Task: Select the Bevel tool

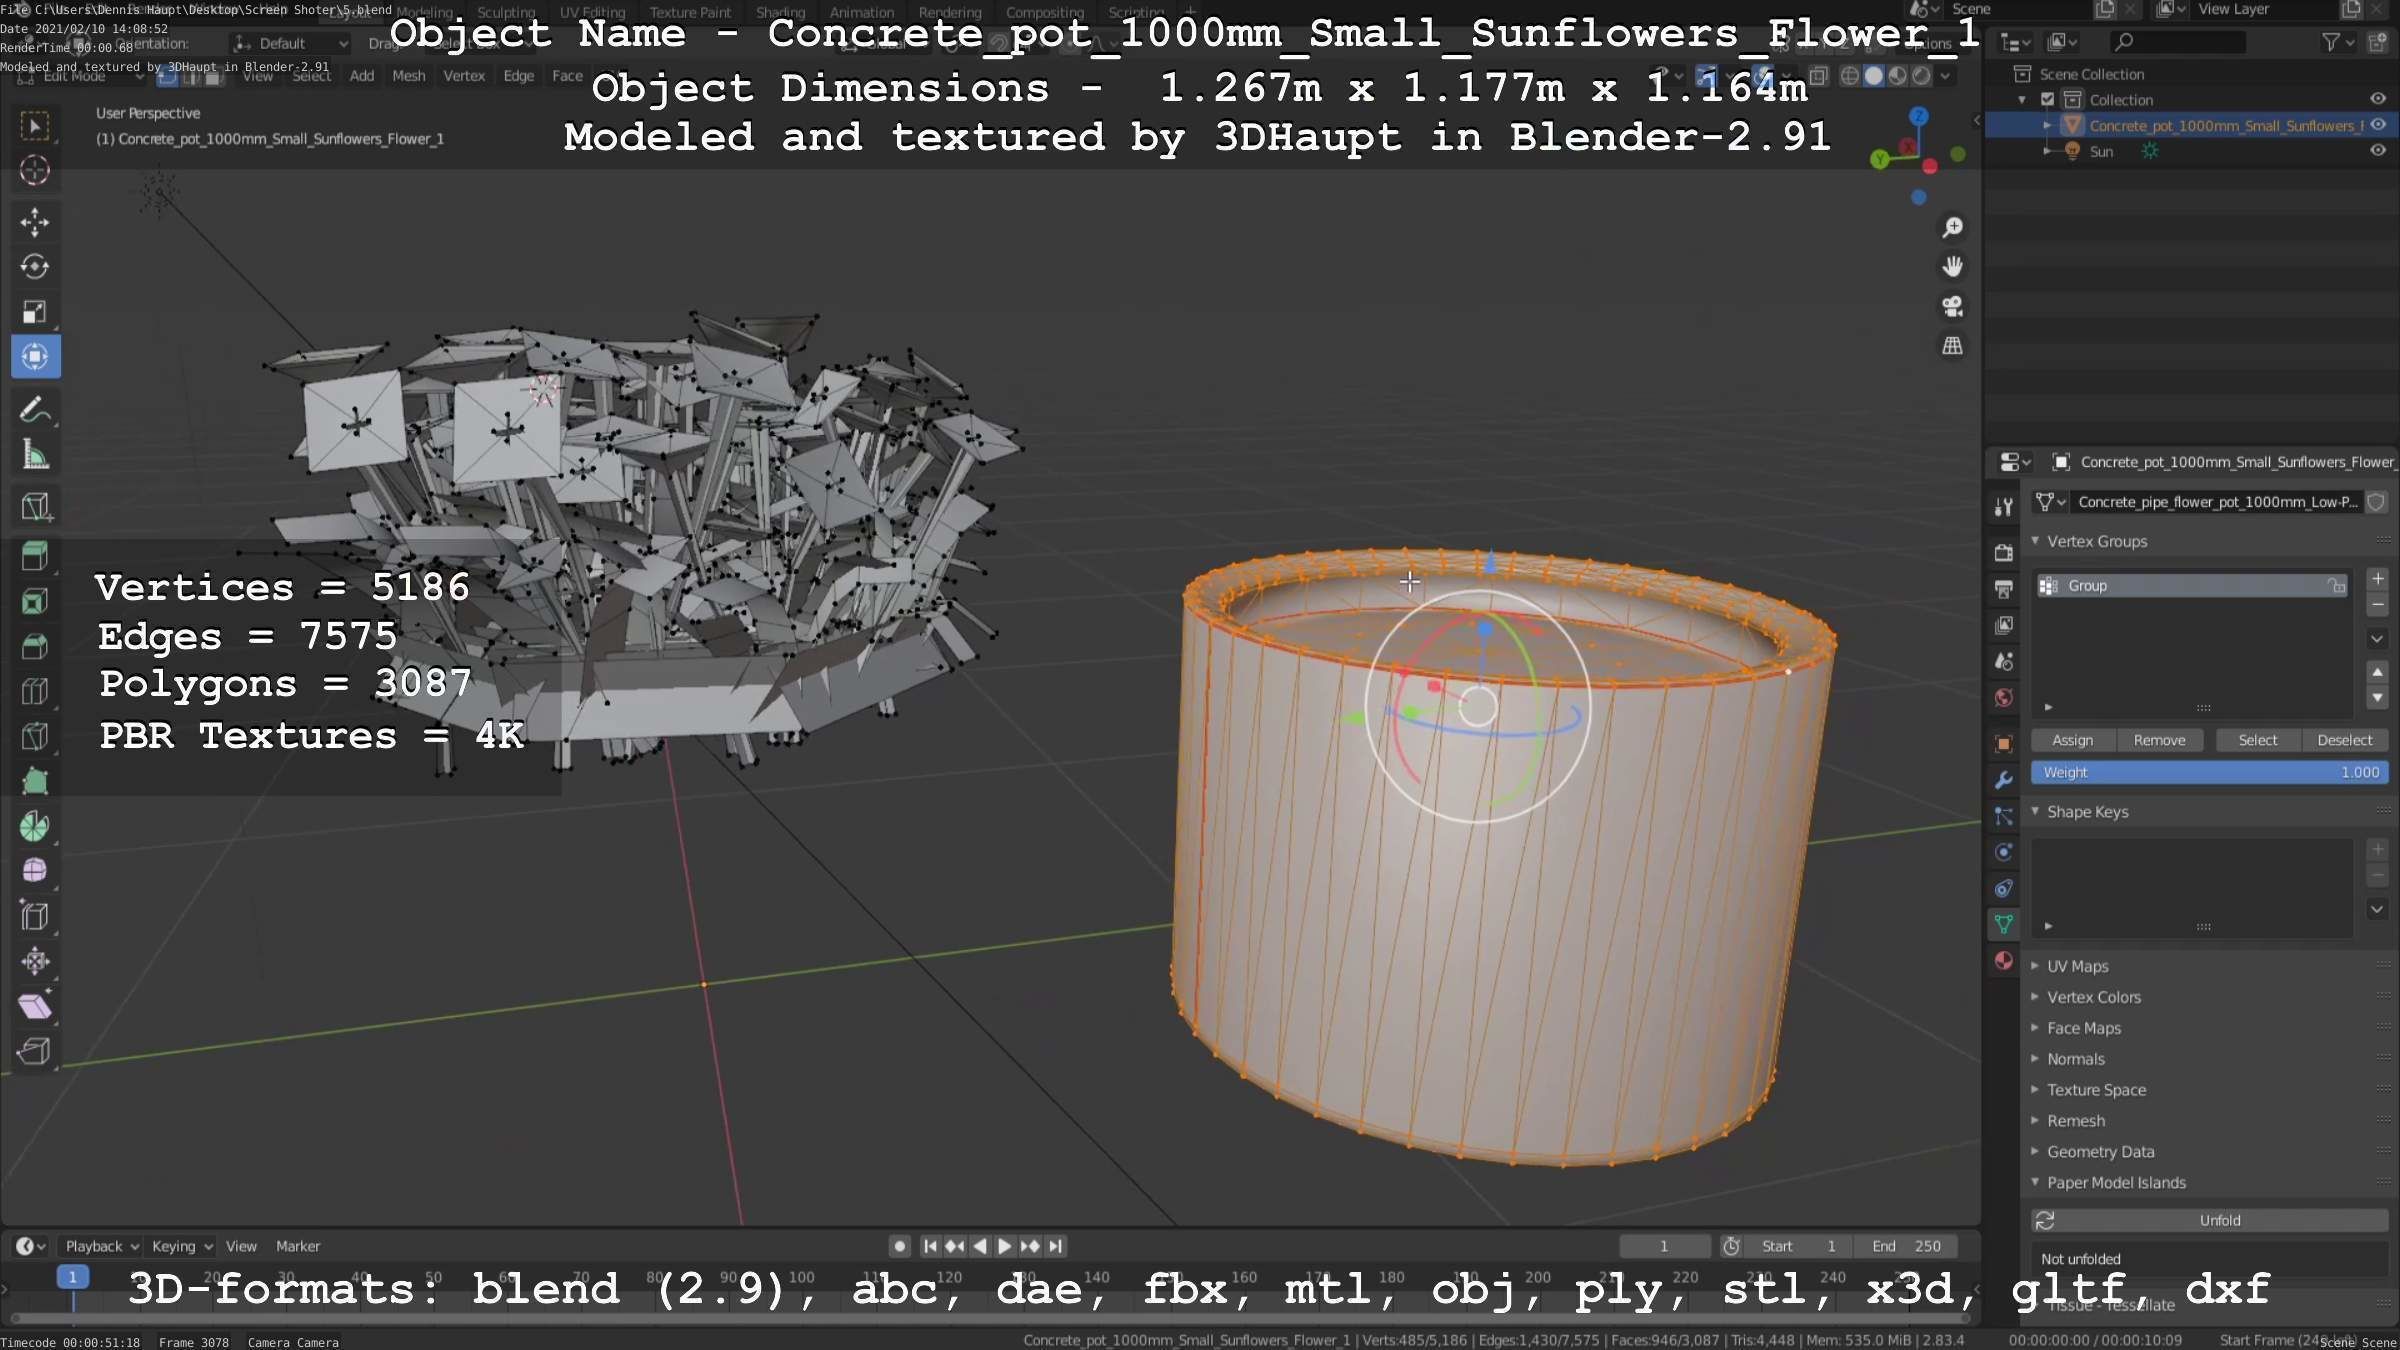Action: (x=35, y=646)
